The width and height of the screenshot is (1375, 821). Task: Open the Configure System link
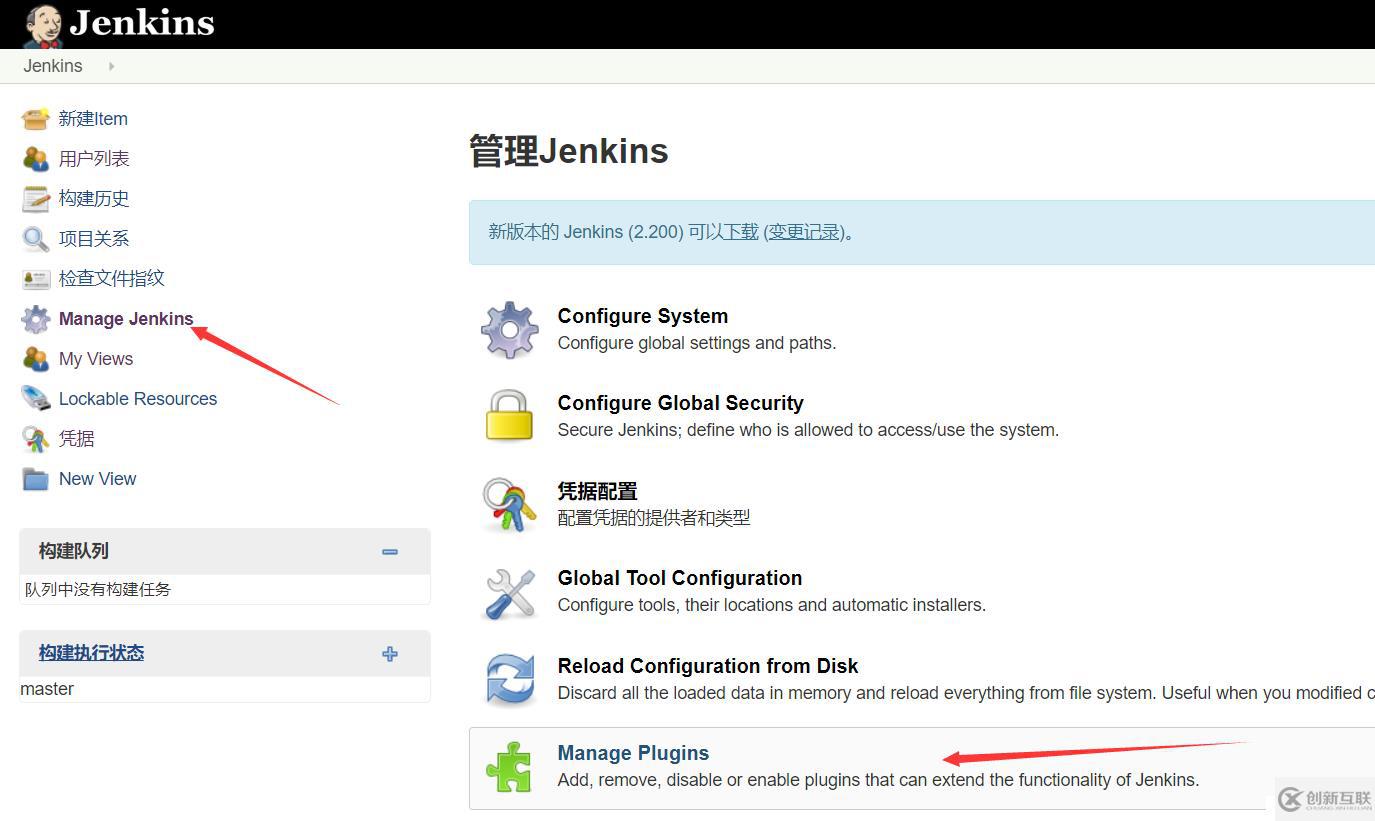pos(643,316)
